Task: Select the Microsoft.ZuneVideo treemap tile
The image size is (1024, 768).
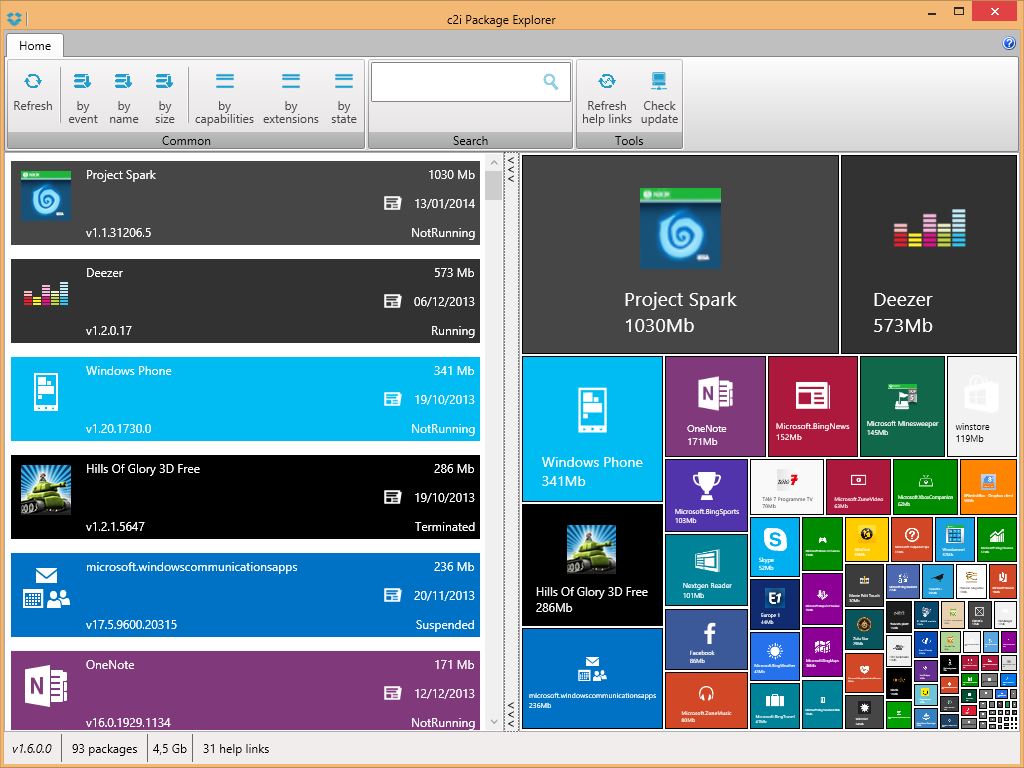Action: [858, 487]
